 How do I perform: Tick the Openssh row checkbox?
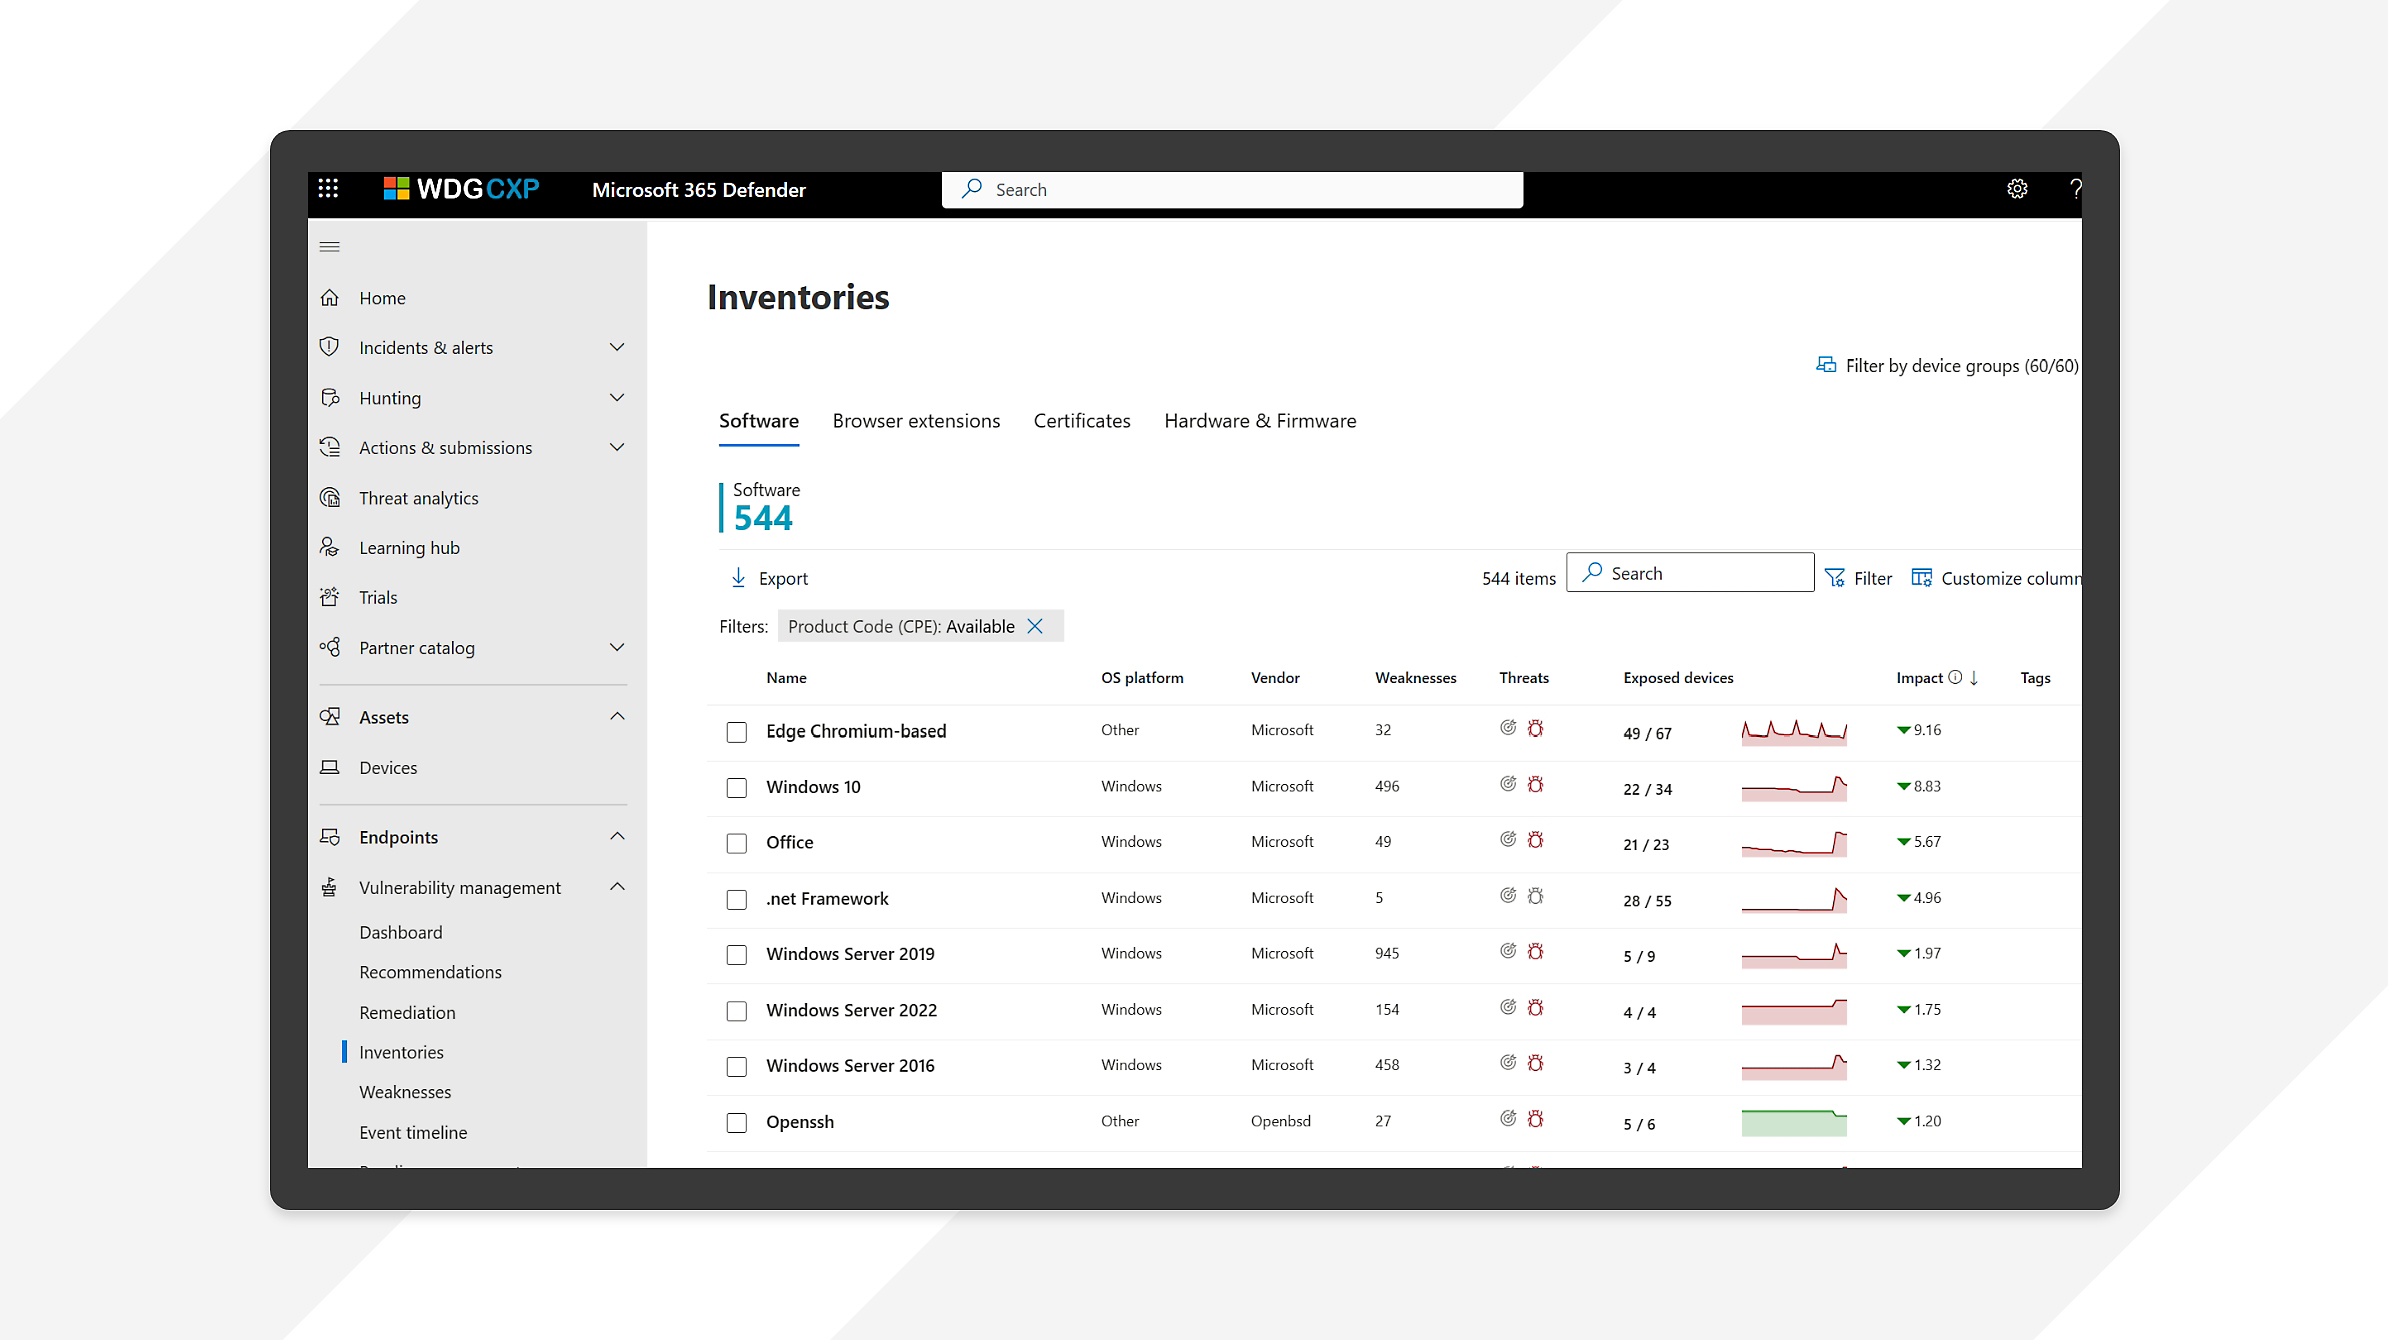(x=737, y=1122)
